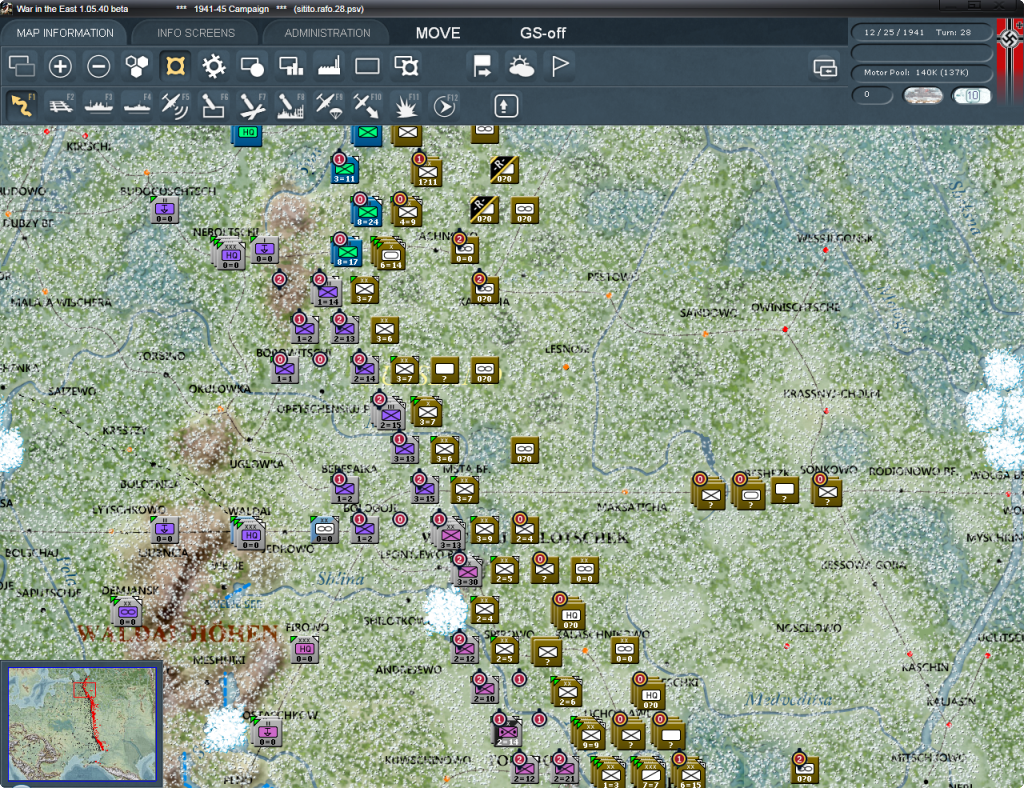Viewport: 1024px width, 788px height.
Task: Click the overlapping windows icon in top toolbar
Action: click(x=22, y=66)
